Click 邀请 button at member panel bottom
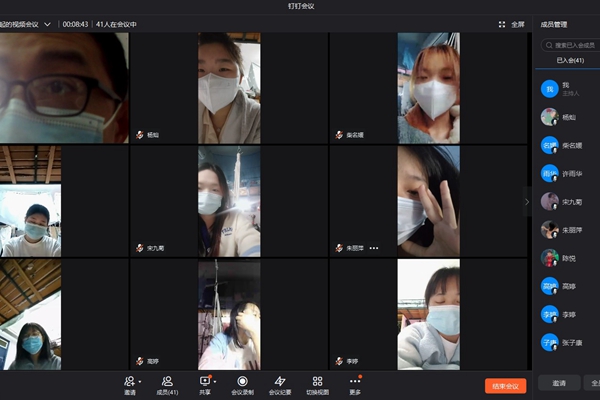Image resolution: width=600 pixels, height=400 pixels. (x=559, y=383)
